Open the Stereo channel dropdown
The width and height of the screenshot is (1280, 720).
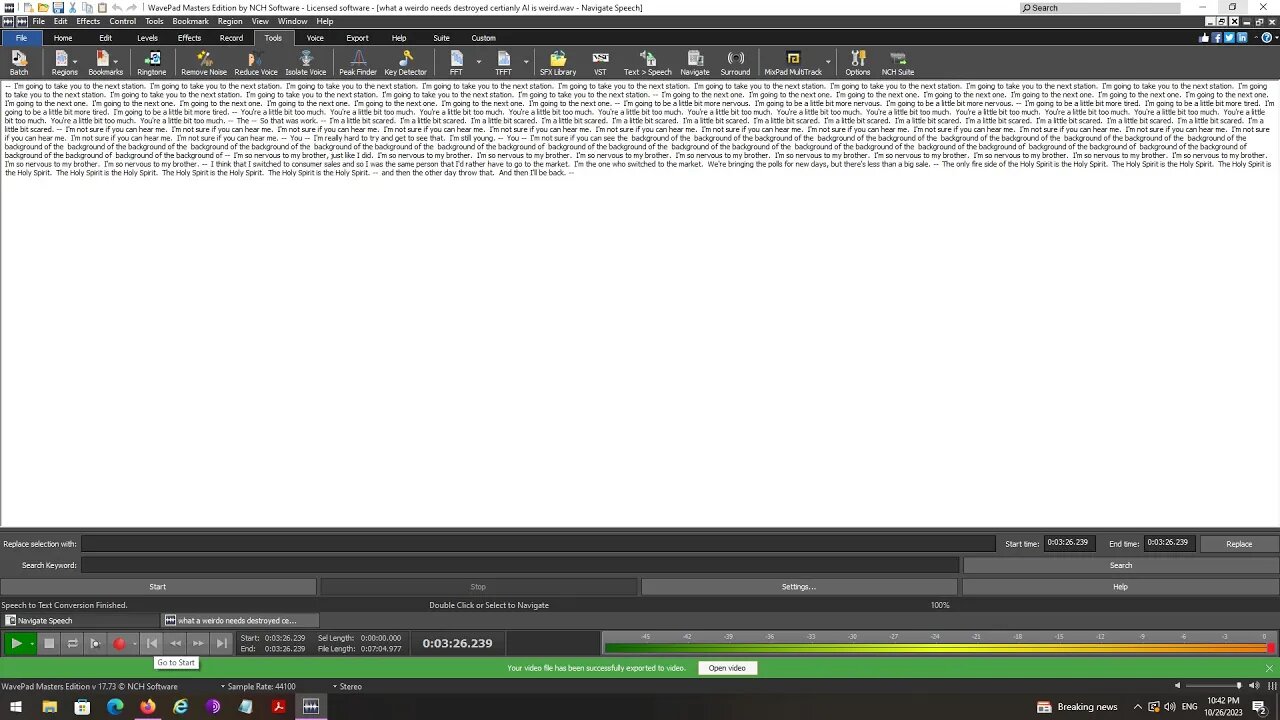pyautogui.click(x=347, y=687)
